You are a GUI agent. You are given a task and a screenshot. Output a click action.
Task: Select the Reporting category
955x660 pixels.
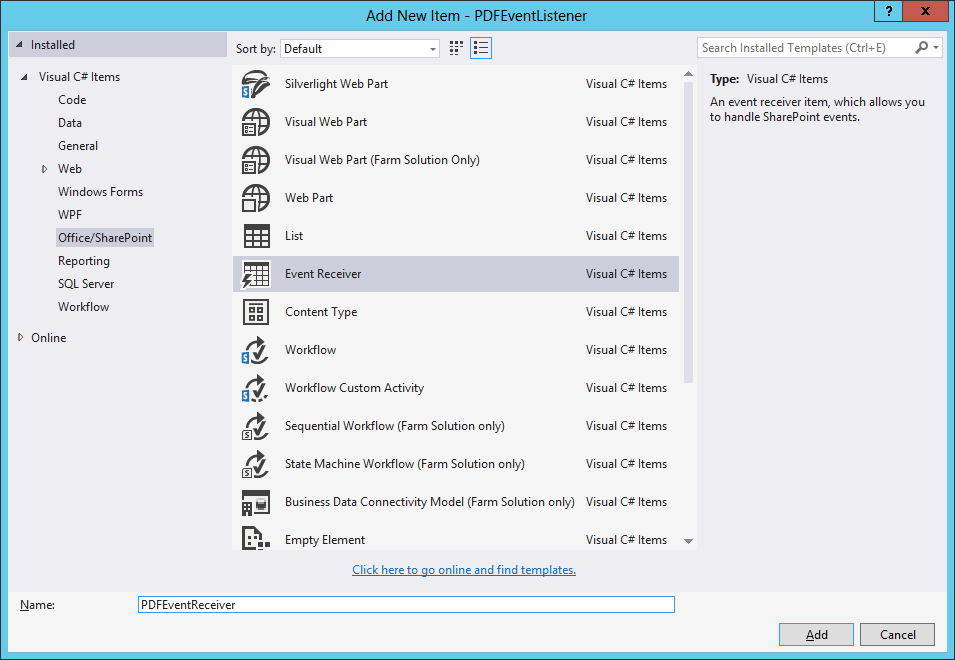click(x=84, y=261)
